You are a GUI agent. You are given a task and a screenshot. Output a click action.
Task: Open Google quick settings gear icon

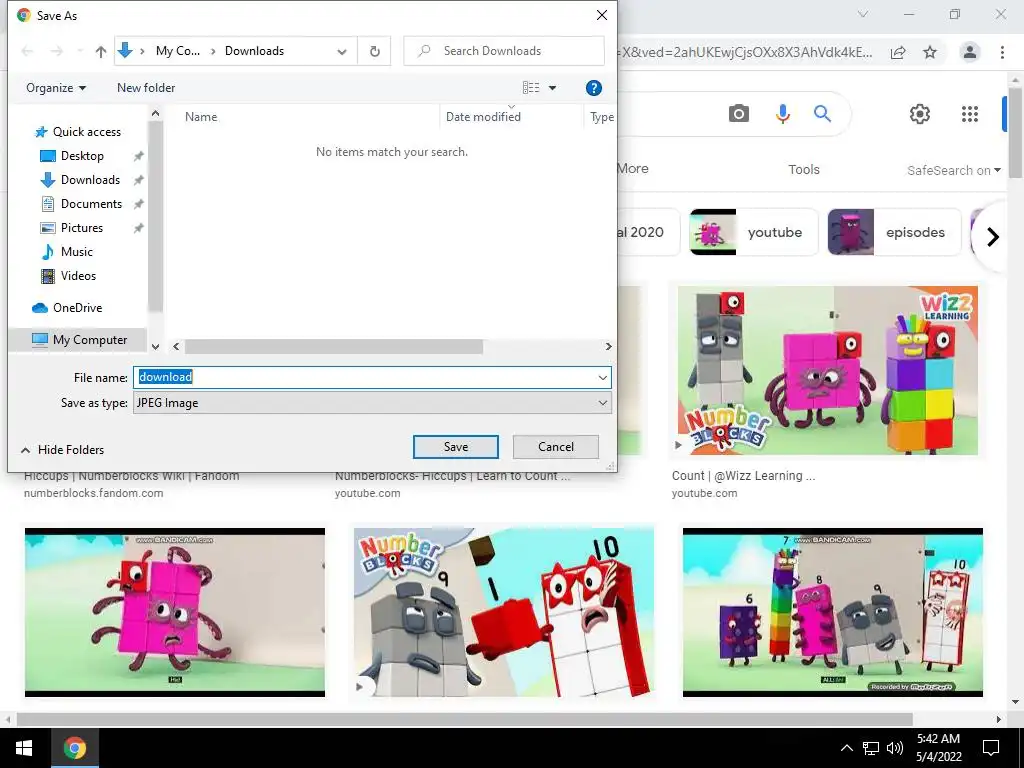[x=920, y=114]
